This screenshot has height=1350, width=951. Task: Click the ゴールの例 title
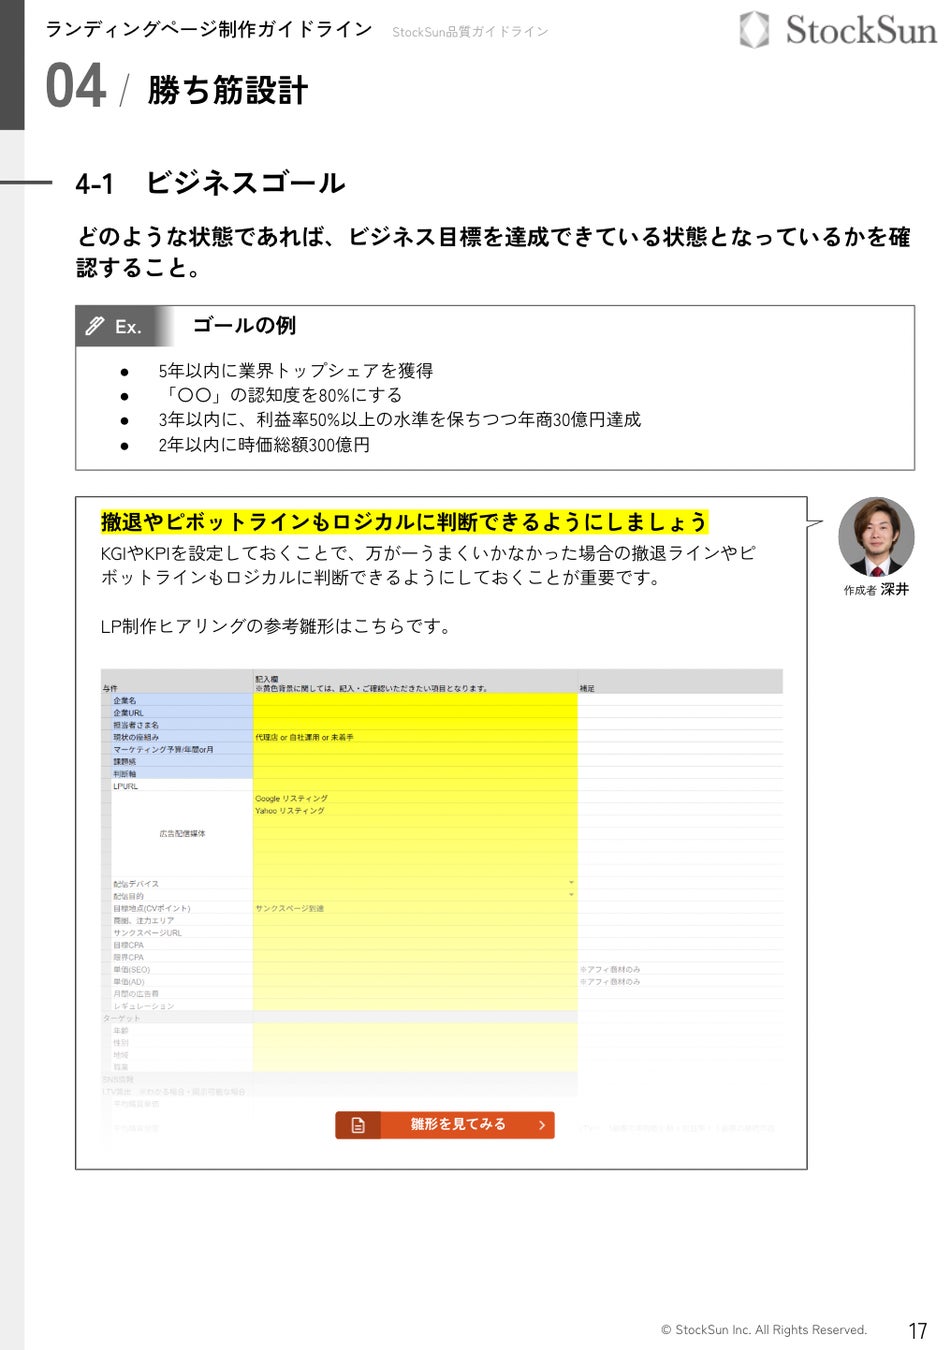point(244,326)
